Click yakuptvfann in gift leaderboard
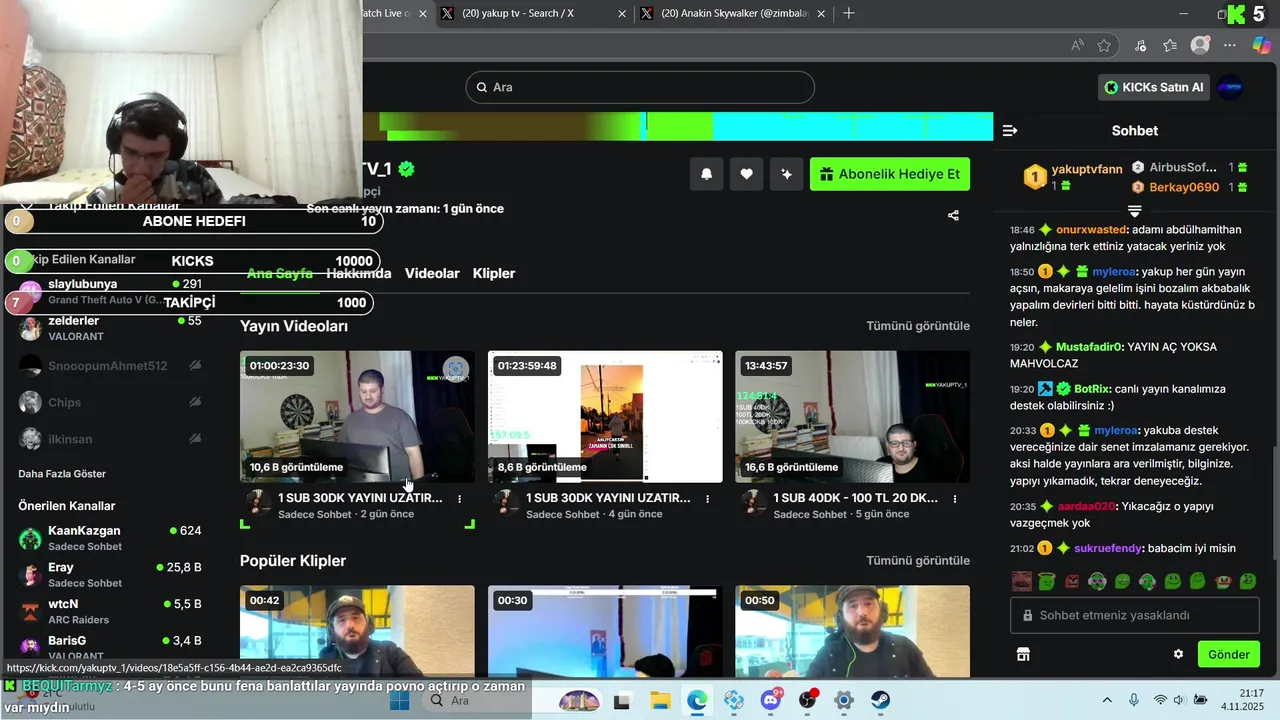 point(1087,169)
